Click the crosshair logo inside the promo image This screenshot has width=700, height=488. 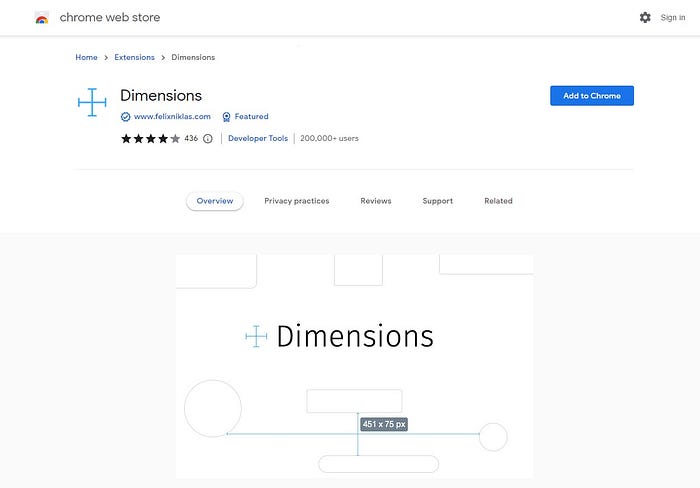[256, 336]
